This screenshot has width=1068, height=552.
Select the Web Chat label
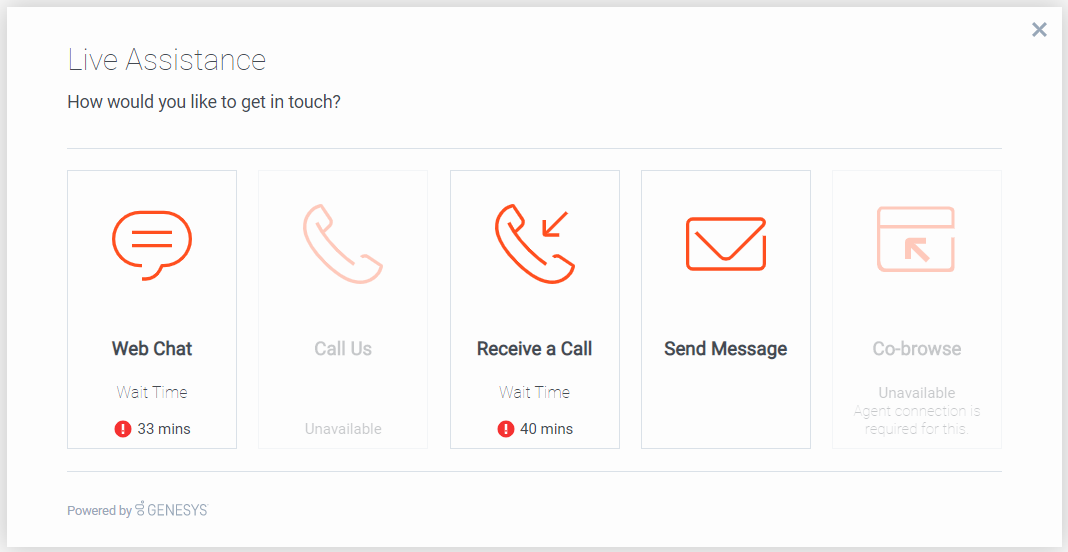tap(152, 349)
